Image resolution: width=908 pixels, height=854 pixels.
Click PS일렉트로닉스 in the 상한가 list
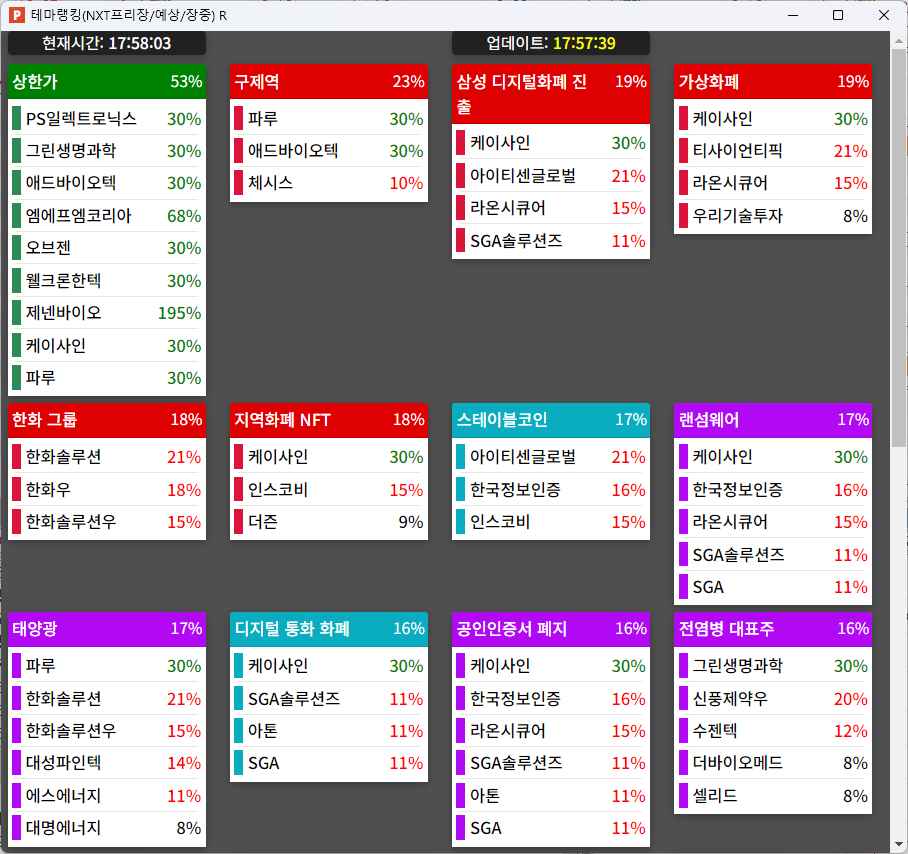point(107,119)
